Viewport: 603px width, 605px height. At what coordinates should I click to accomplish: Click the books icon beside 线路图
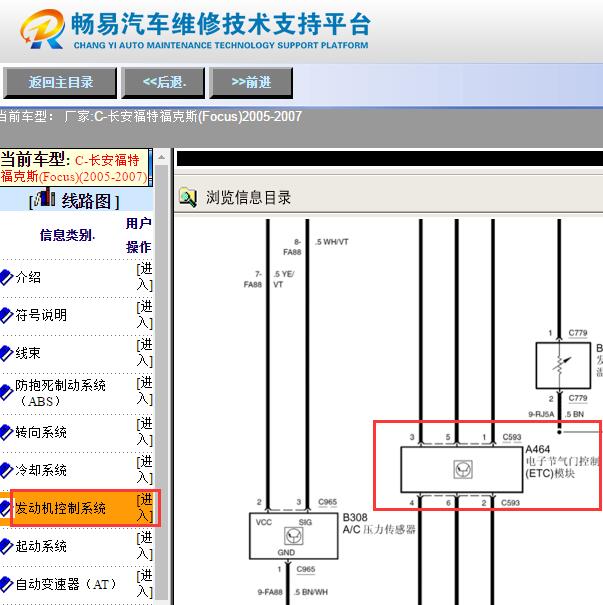click(45, 198)
